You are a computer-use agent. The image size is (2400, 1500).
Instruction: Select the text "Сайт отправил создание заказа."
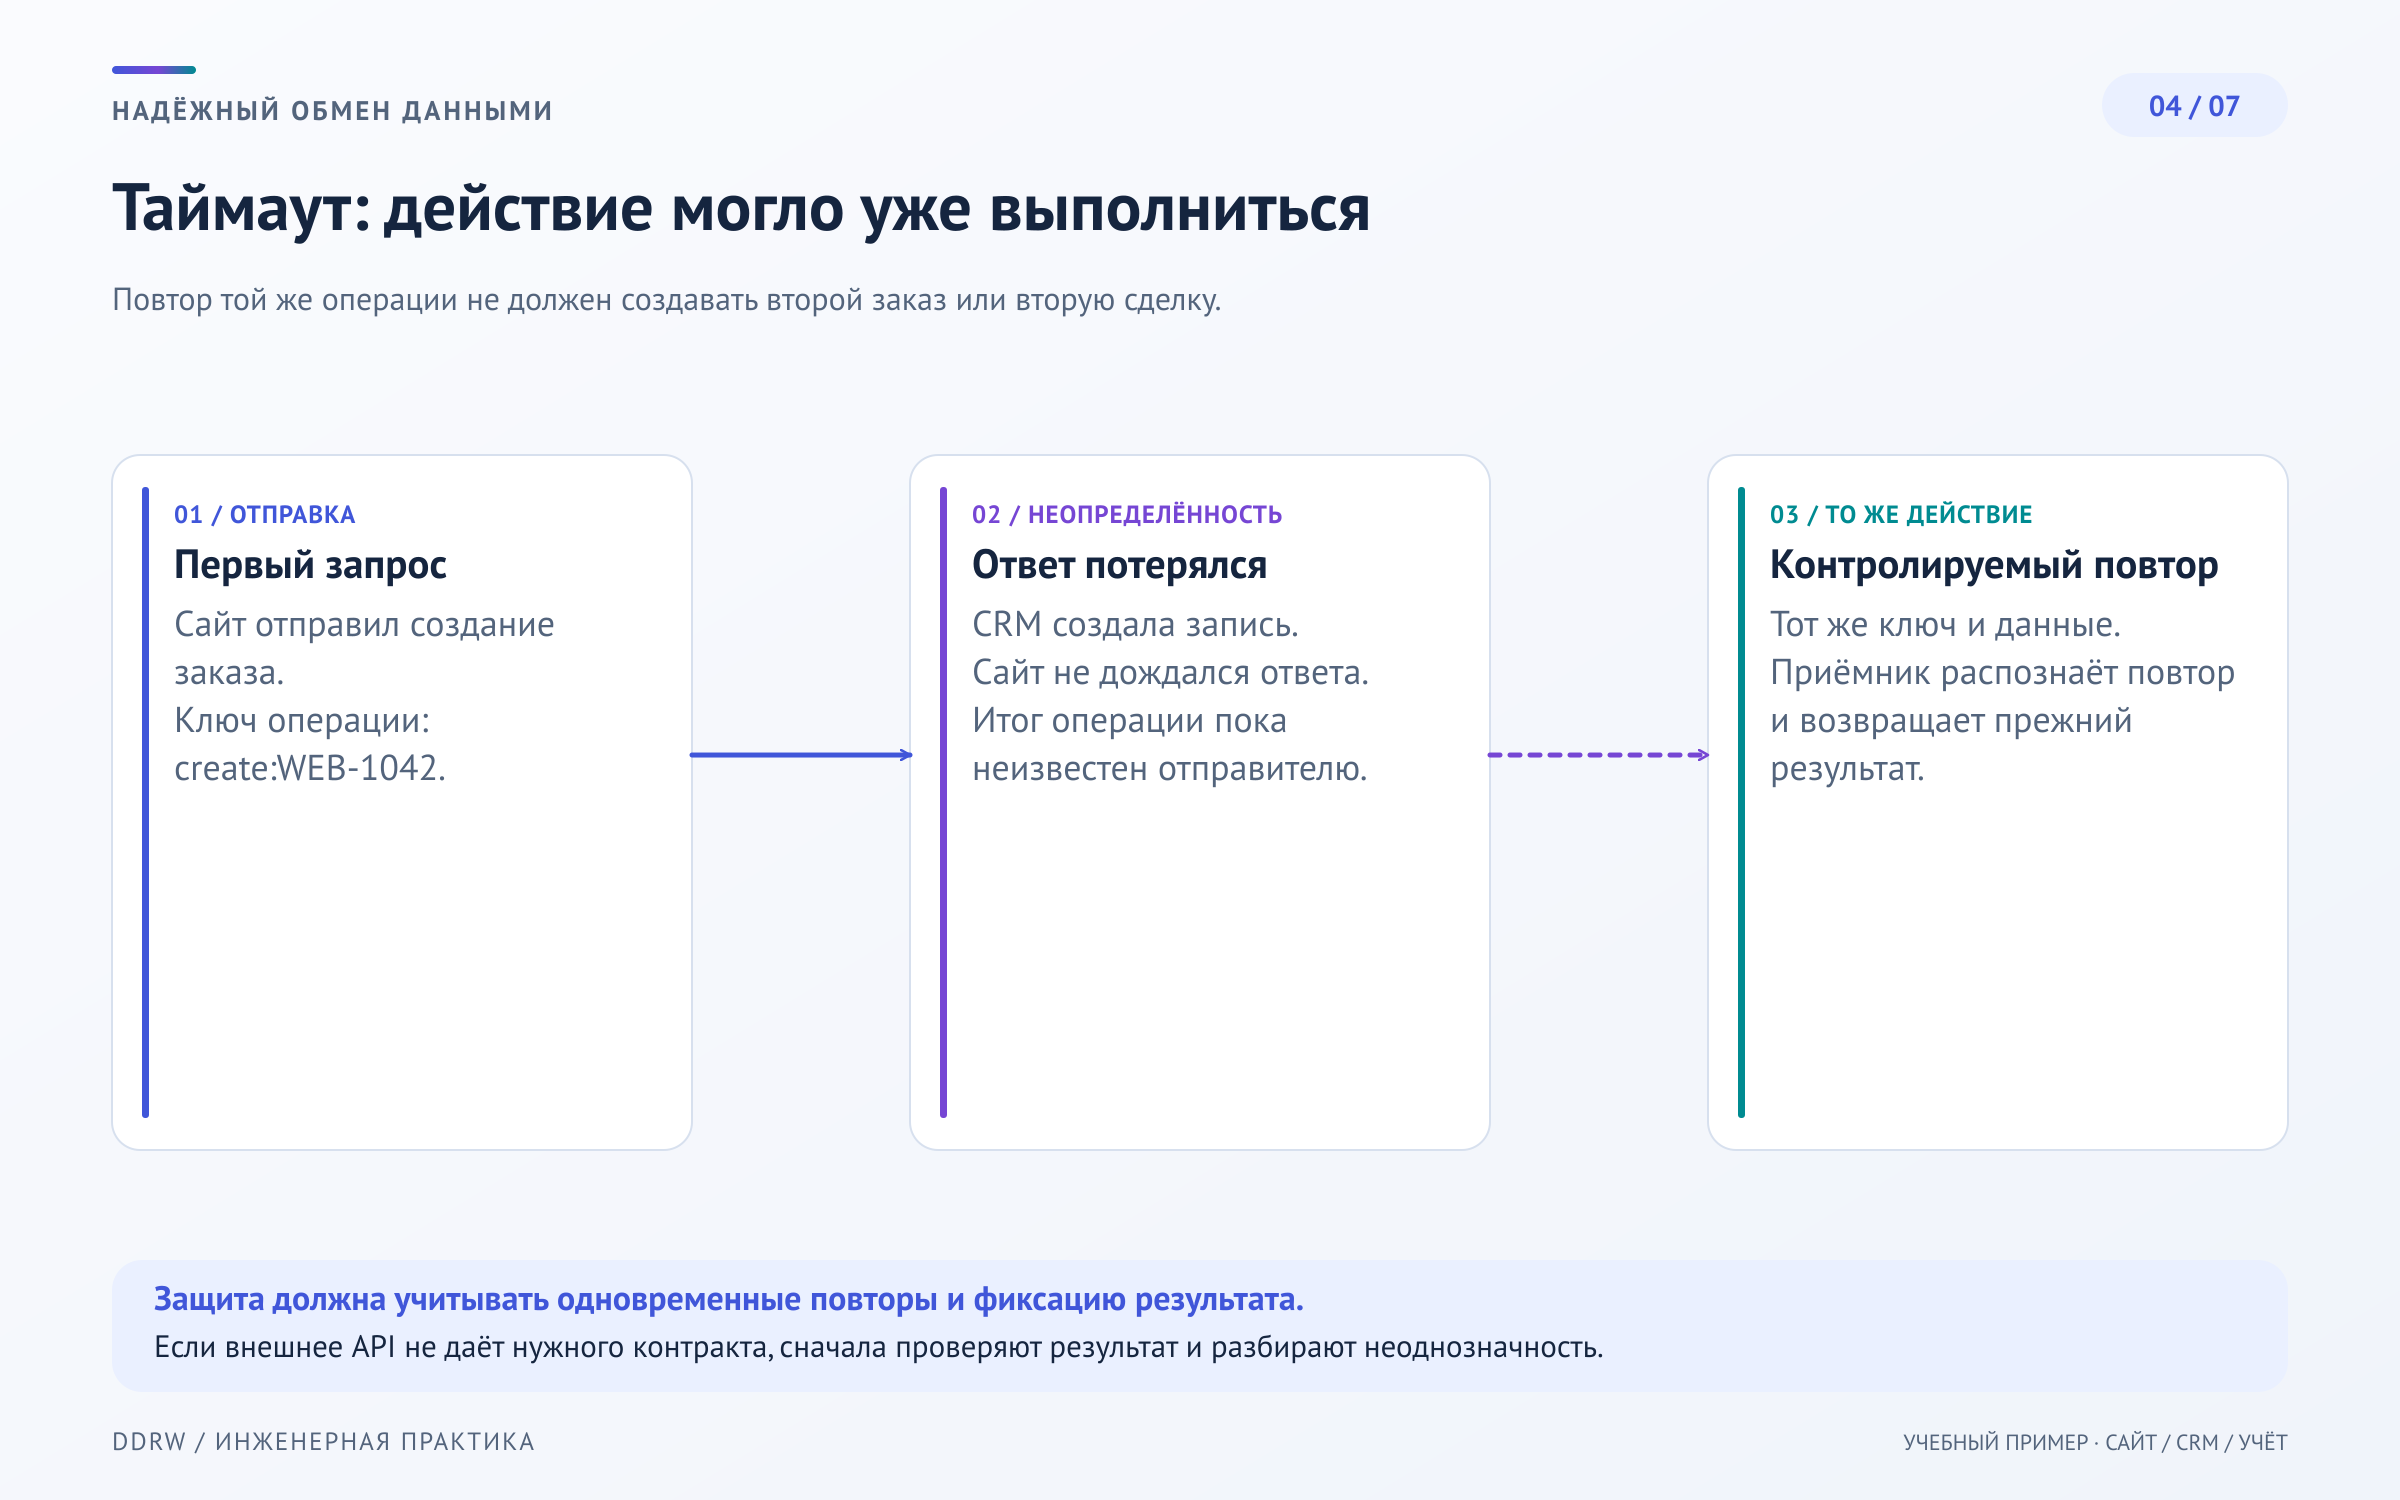tap(364, 648)
